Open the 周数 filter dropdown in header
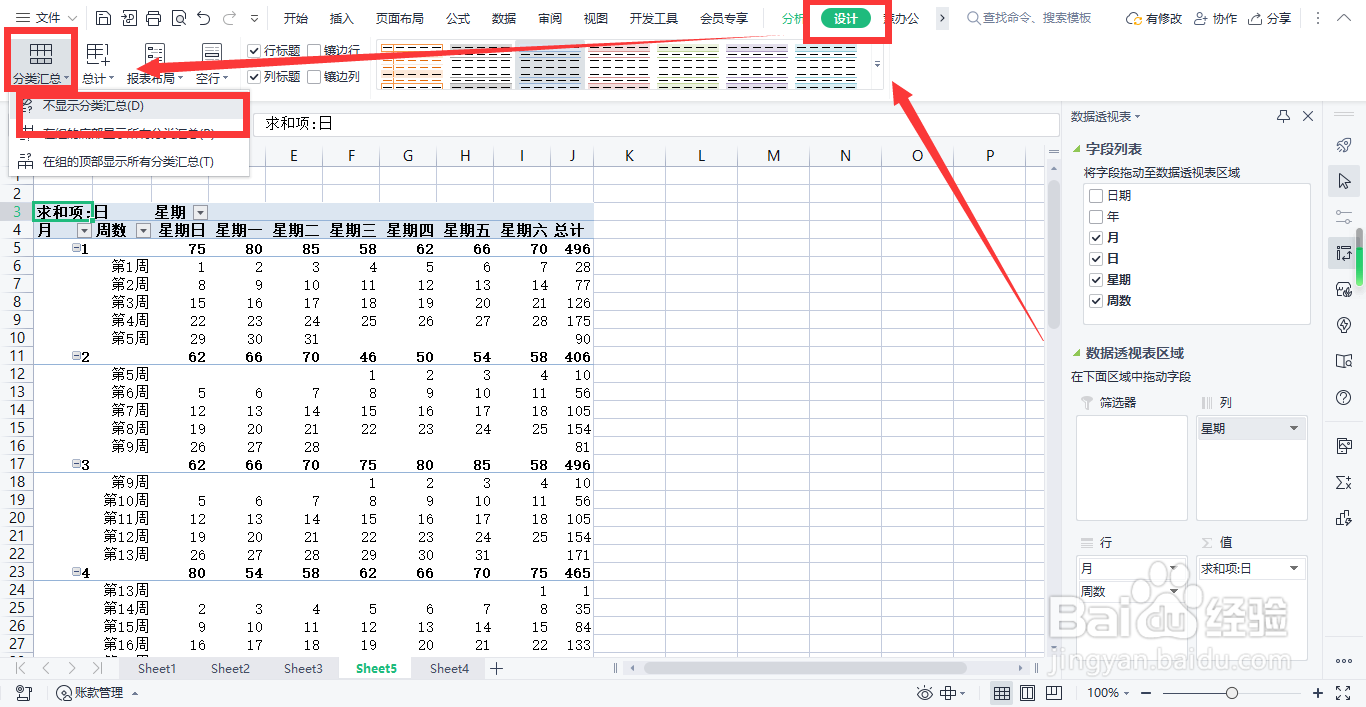This screenshot has height=707, width=1366. [x=143, y=230]
